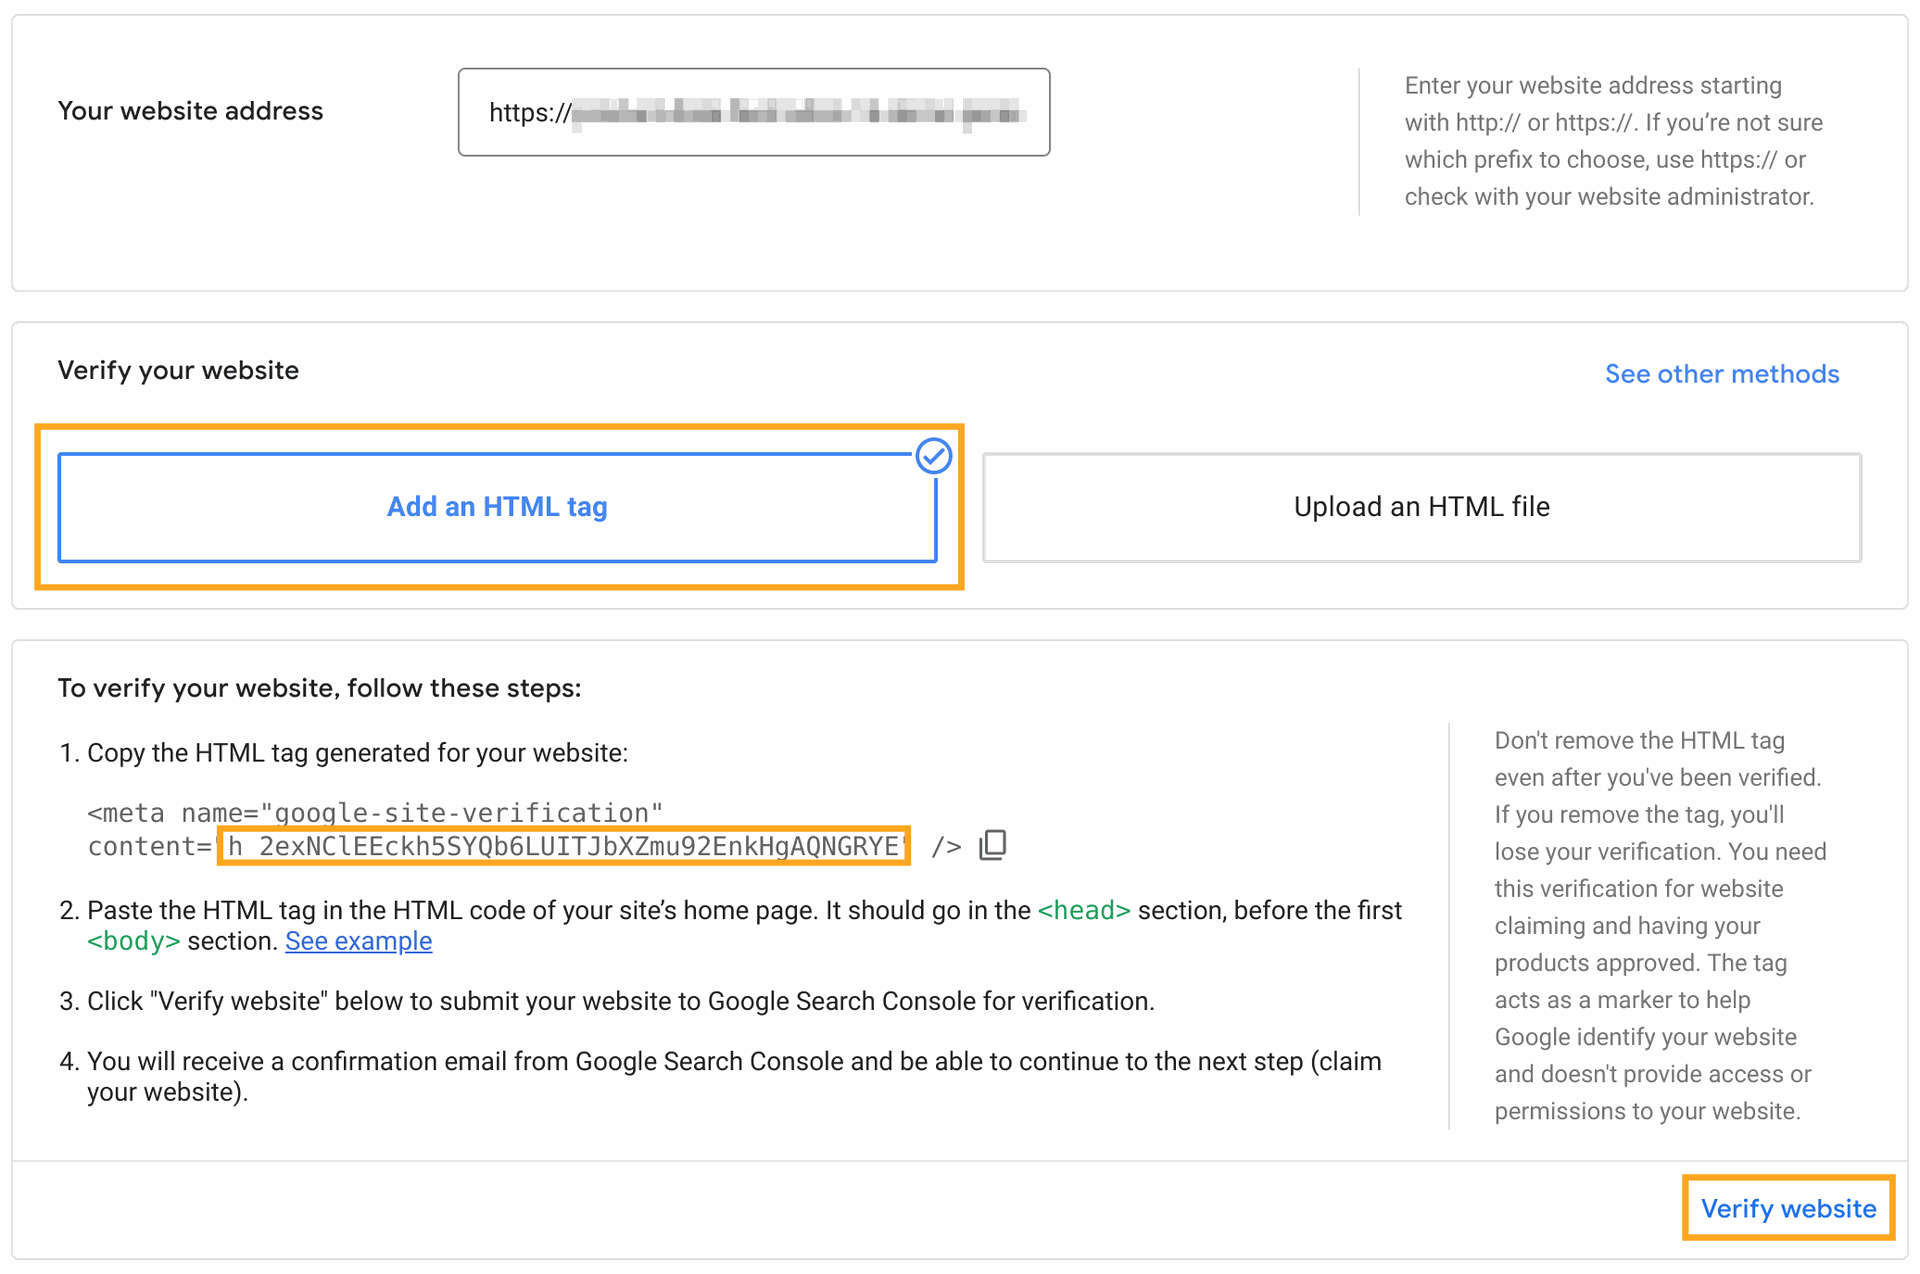Image resolution: width=1920 pixels, height=1274 pixels.
Task: Click the meta name="google-site-verification" code line
Action: tap(375, 812)
